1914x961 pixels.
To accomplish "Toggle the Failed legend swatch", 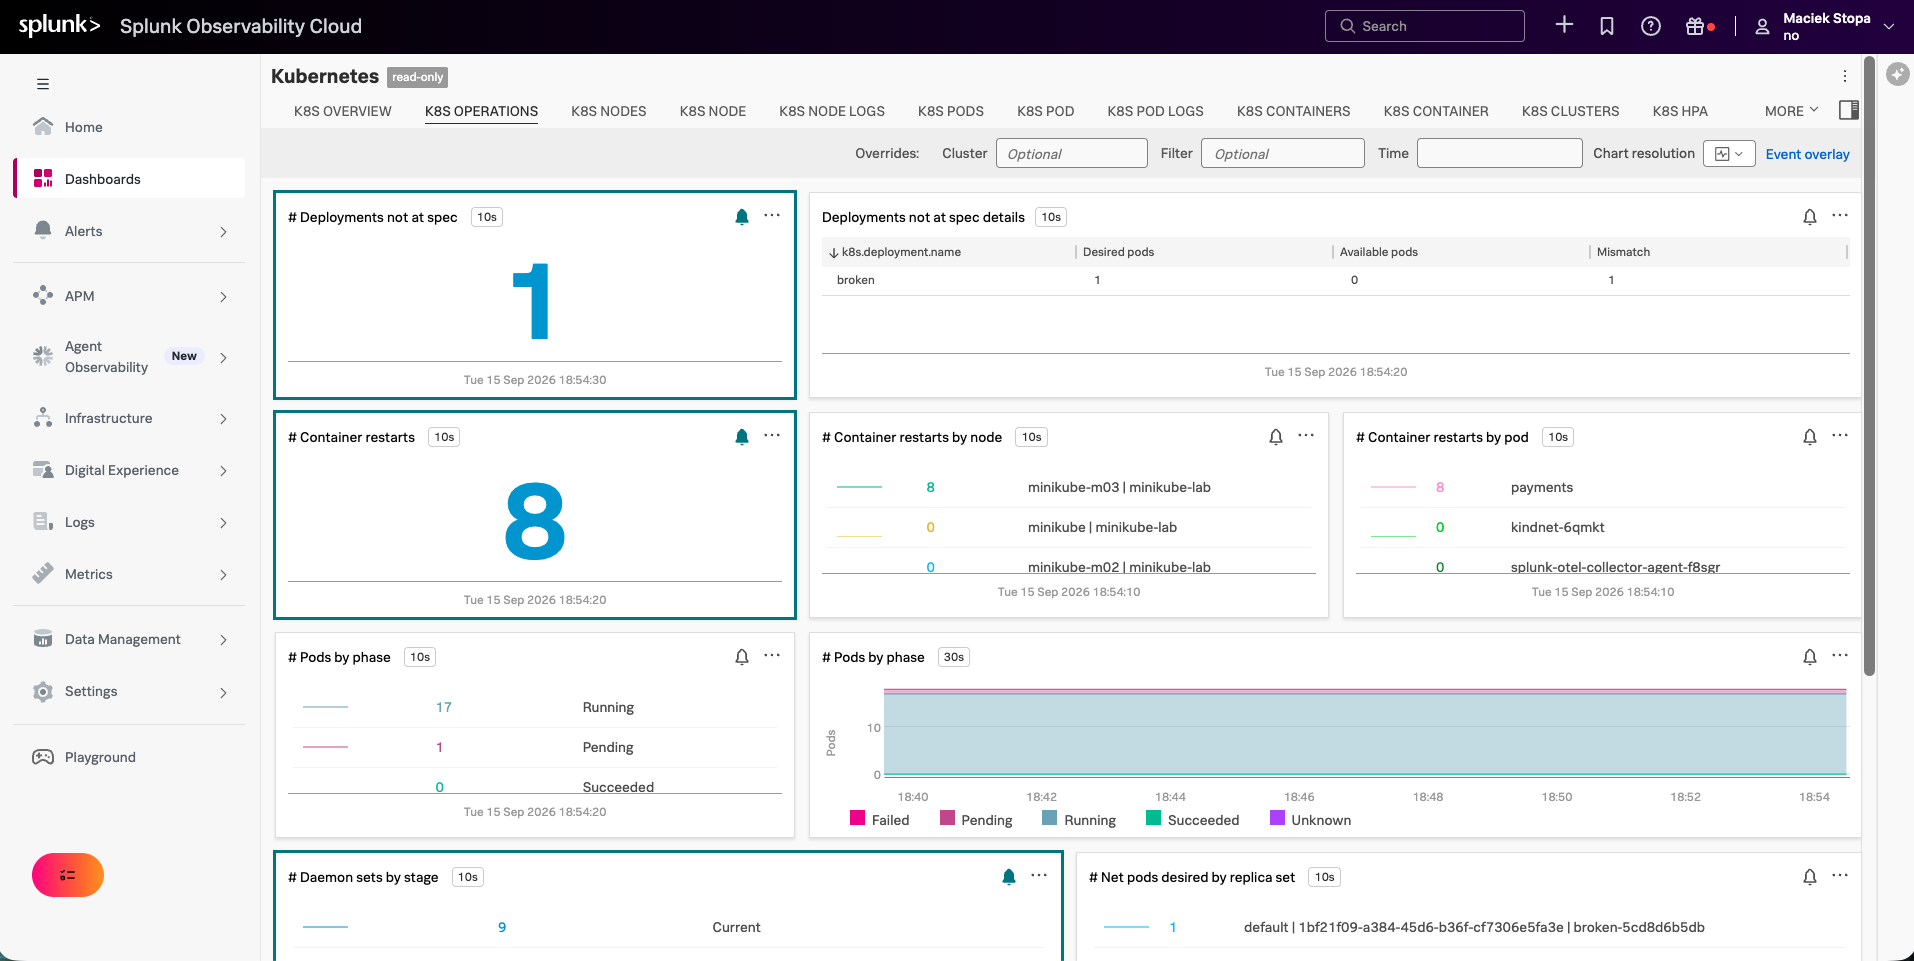I will point(857,818).
